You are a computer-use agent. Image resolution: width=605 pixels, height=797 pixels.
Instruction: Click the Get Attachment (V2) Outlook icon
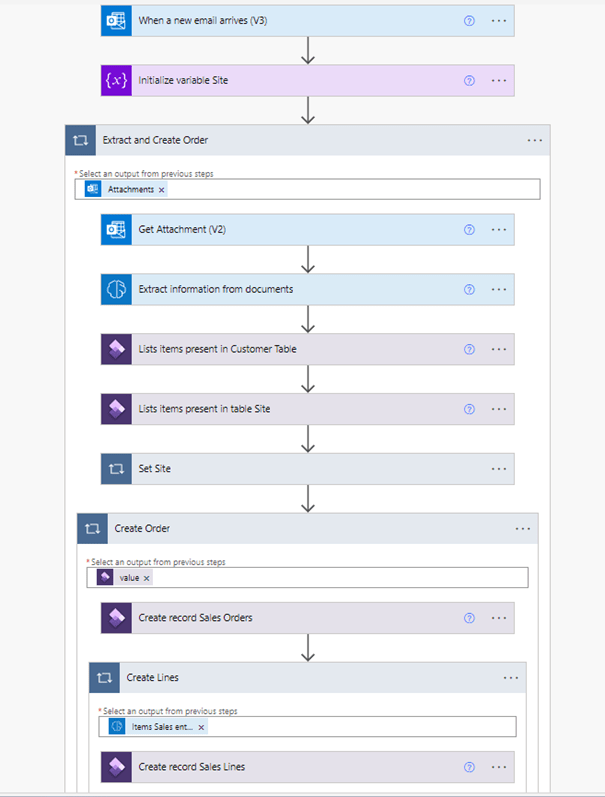tap(117, 230)
